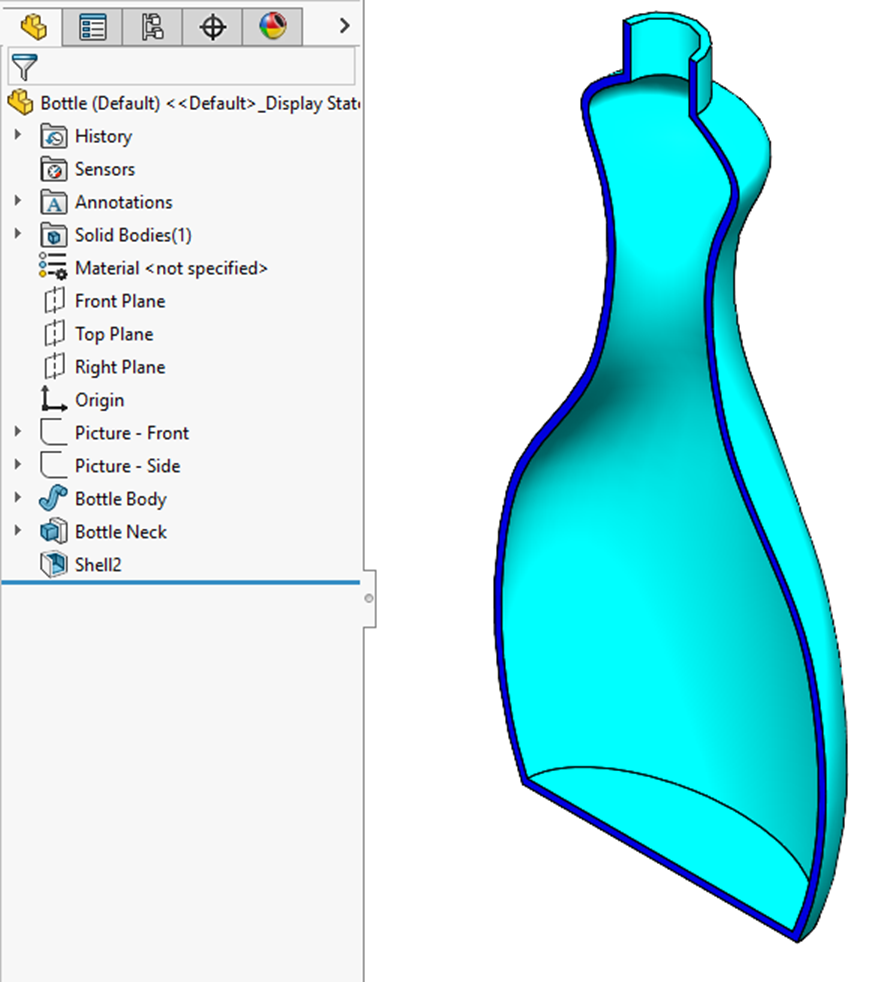
Task: Click the filter funnel icon
Action: point(22,68)
